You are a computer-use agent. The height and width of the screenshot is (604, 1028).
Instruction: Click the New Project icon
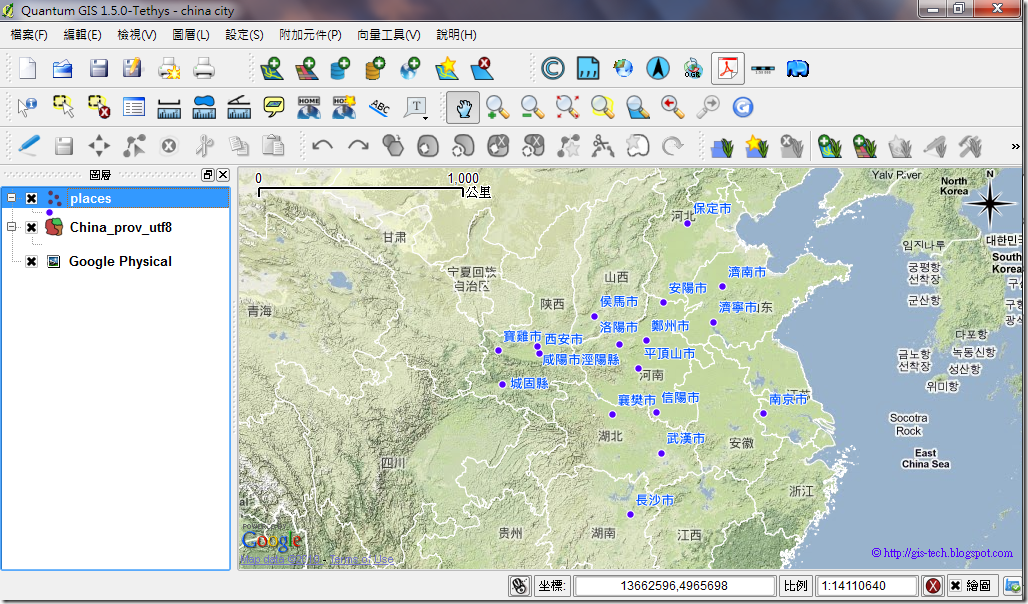(28, 68)
